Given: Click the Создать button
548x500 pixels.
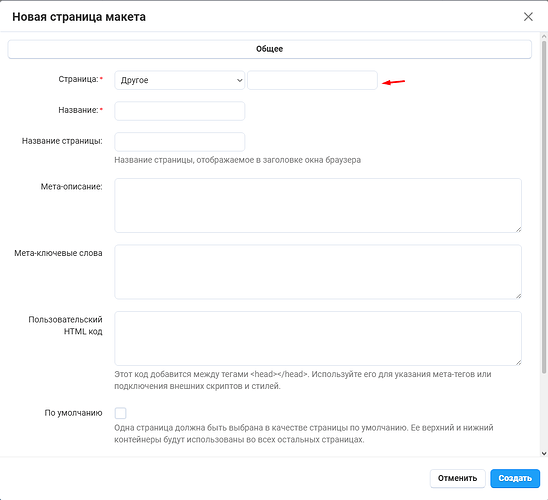Looking at the screenshot, I should click(x=515, y=478).
